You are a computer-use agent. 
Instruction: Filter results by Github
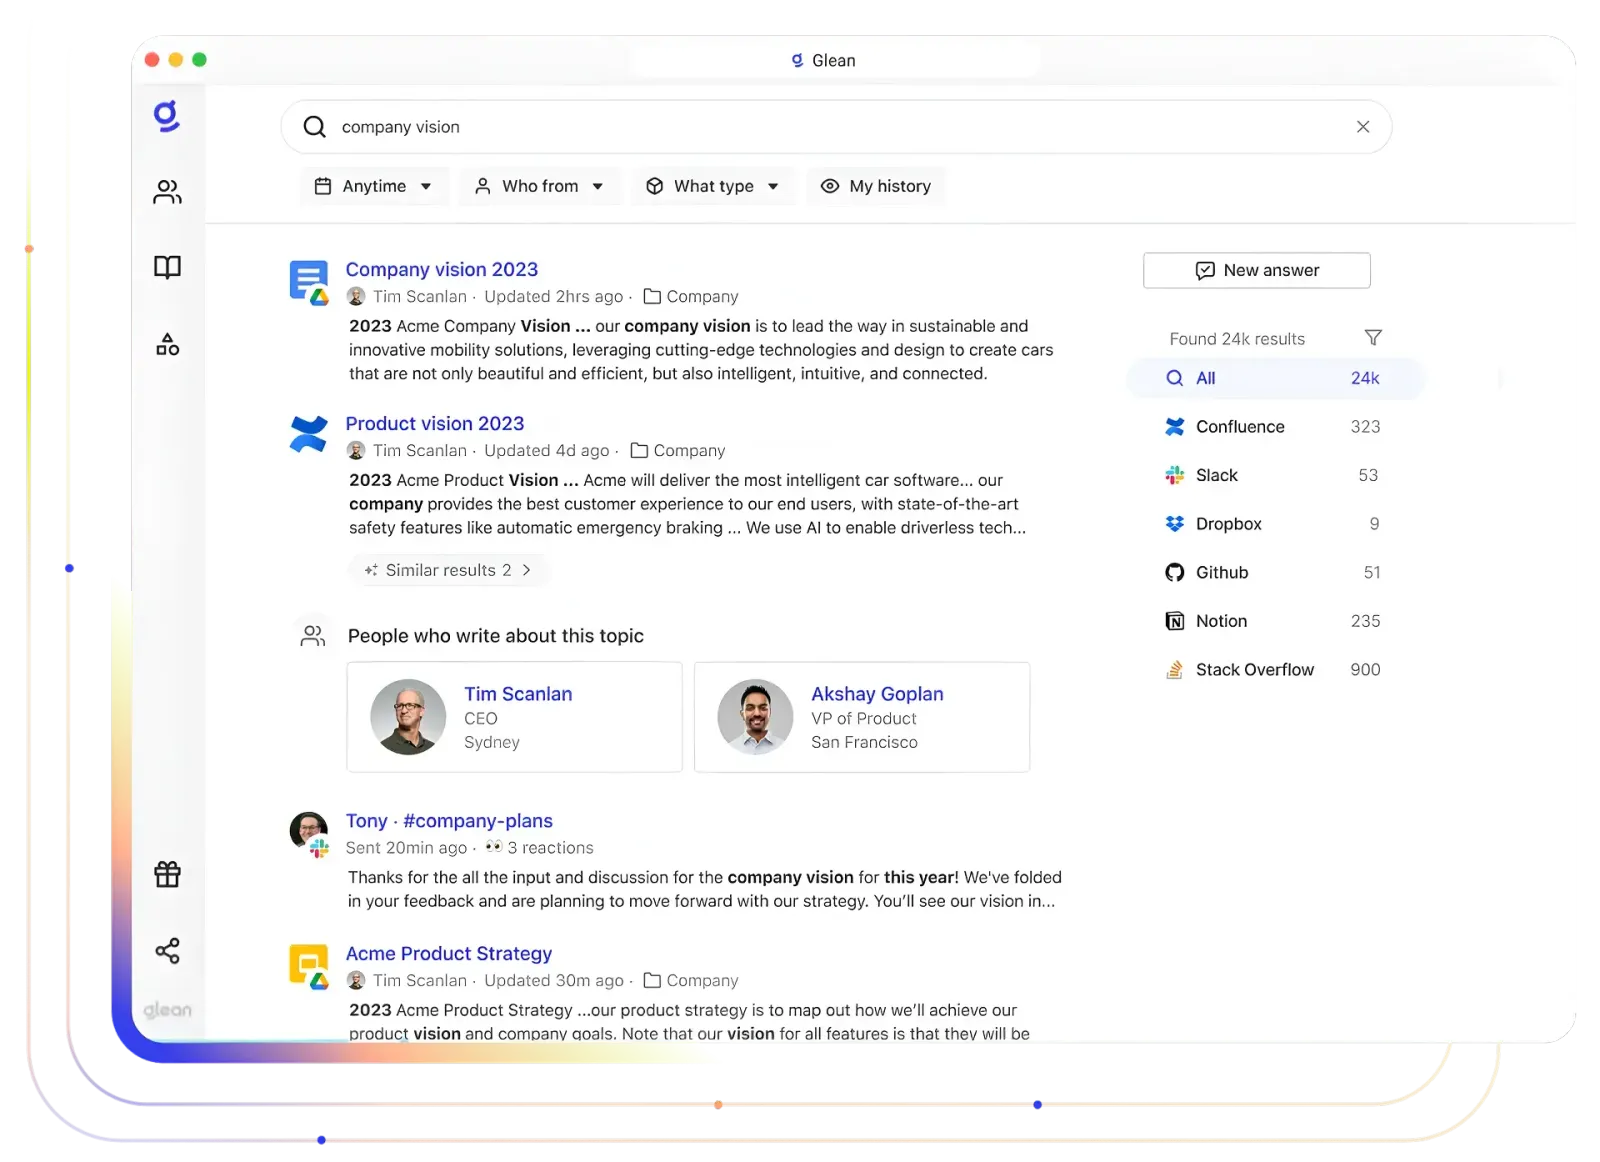tap(1274, 573)
